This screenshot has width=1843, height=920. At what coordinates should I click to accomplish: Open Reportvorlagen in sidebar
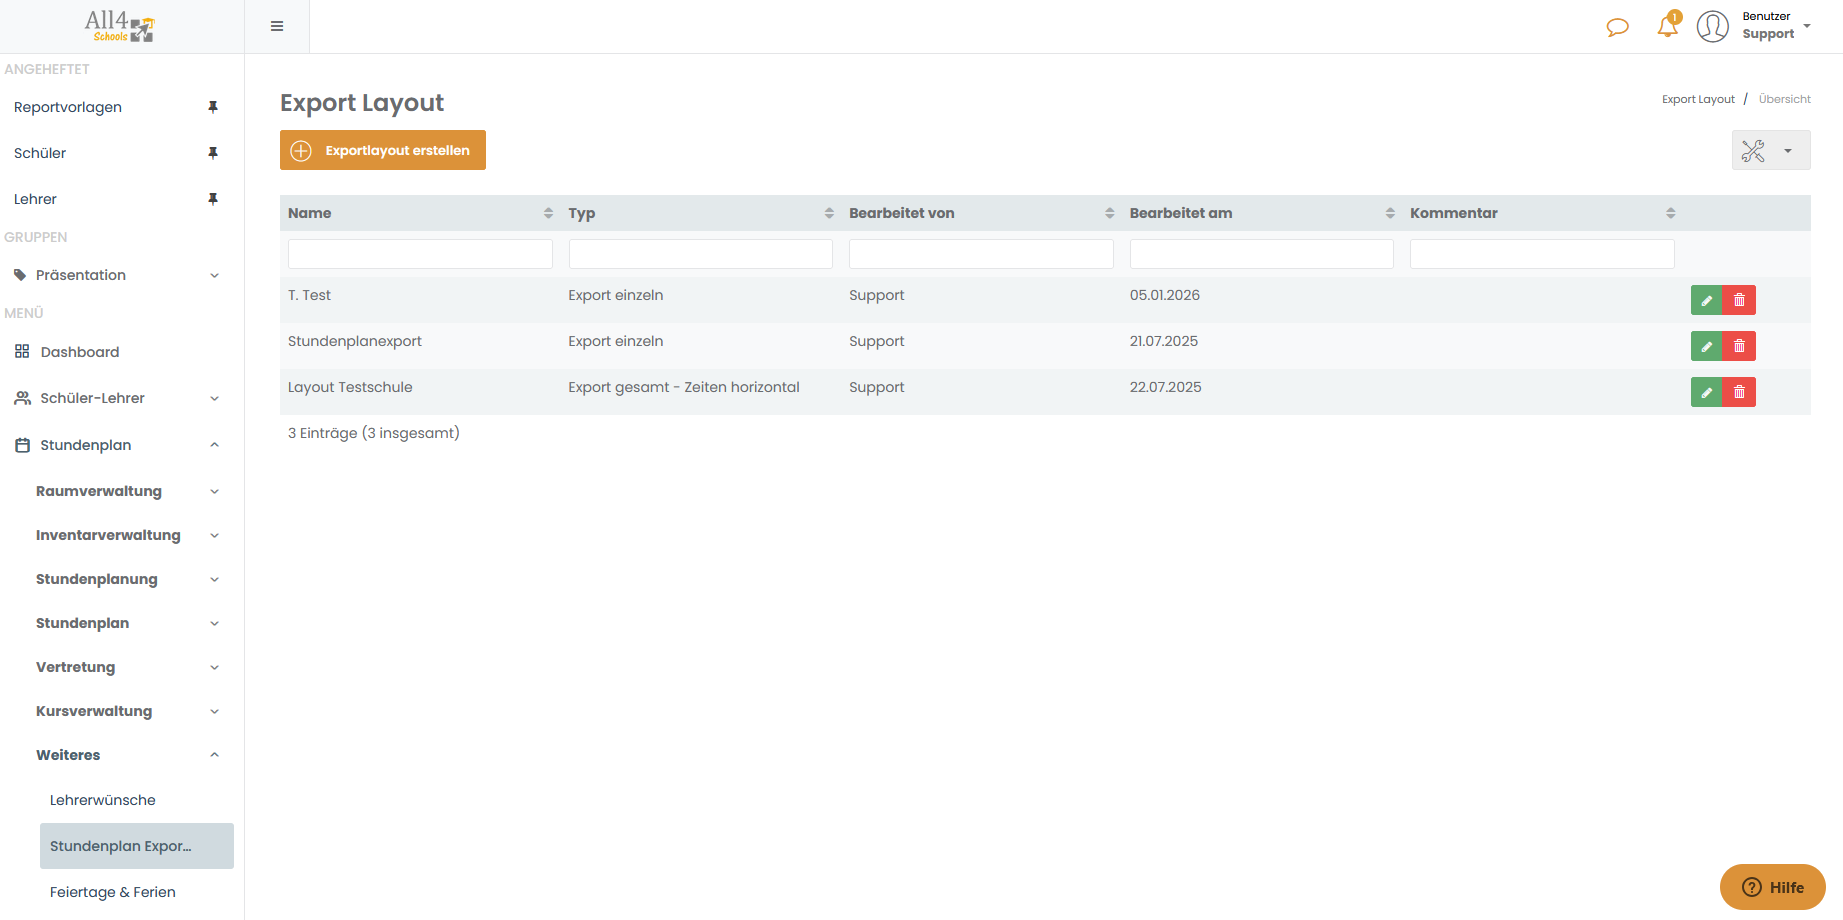(68, 107)
